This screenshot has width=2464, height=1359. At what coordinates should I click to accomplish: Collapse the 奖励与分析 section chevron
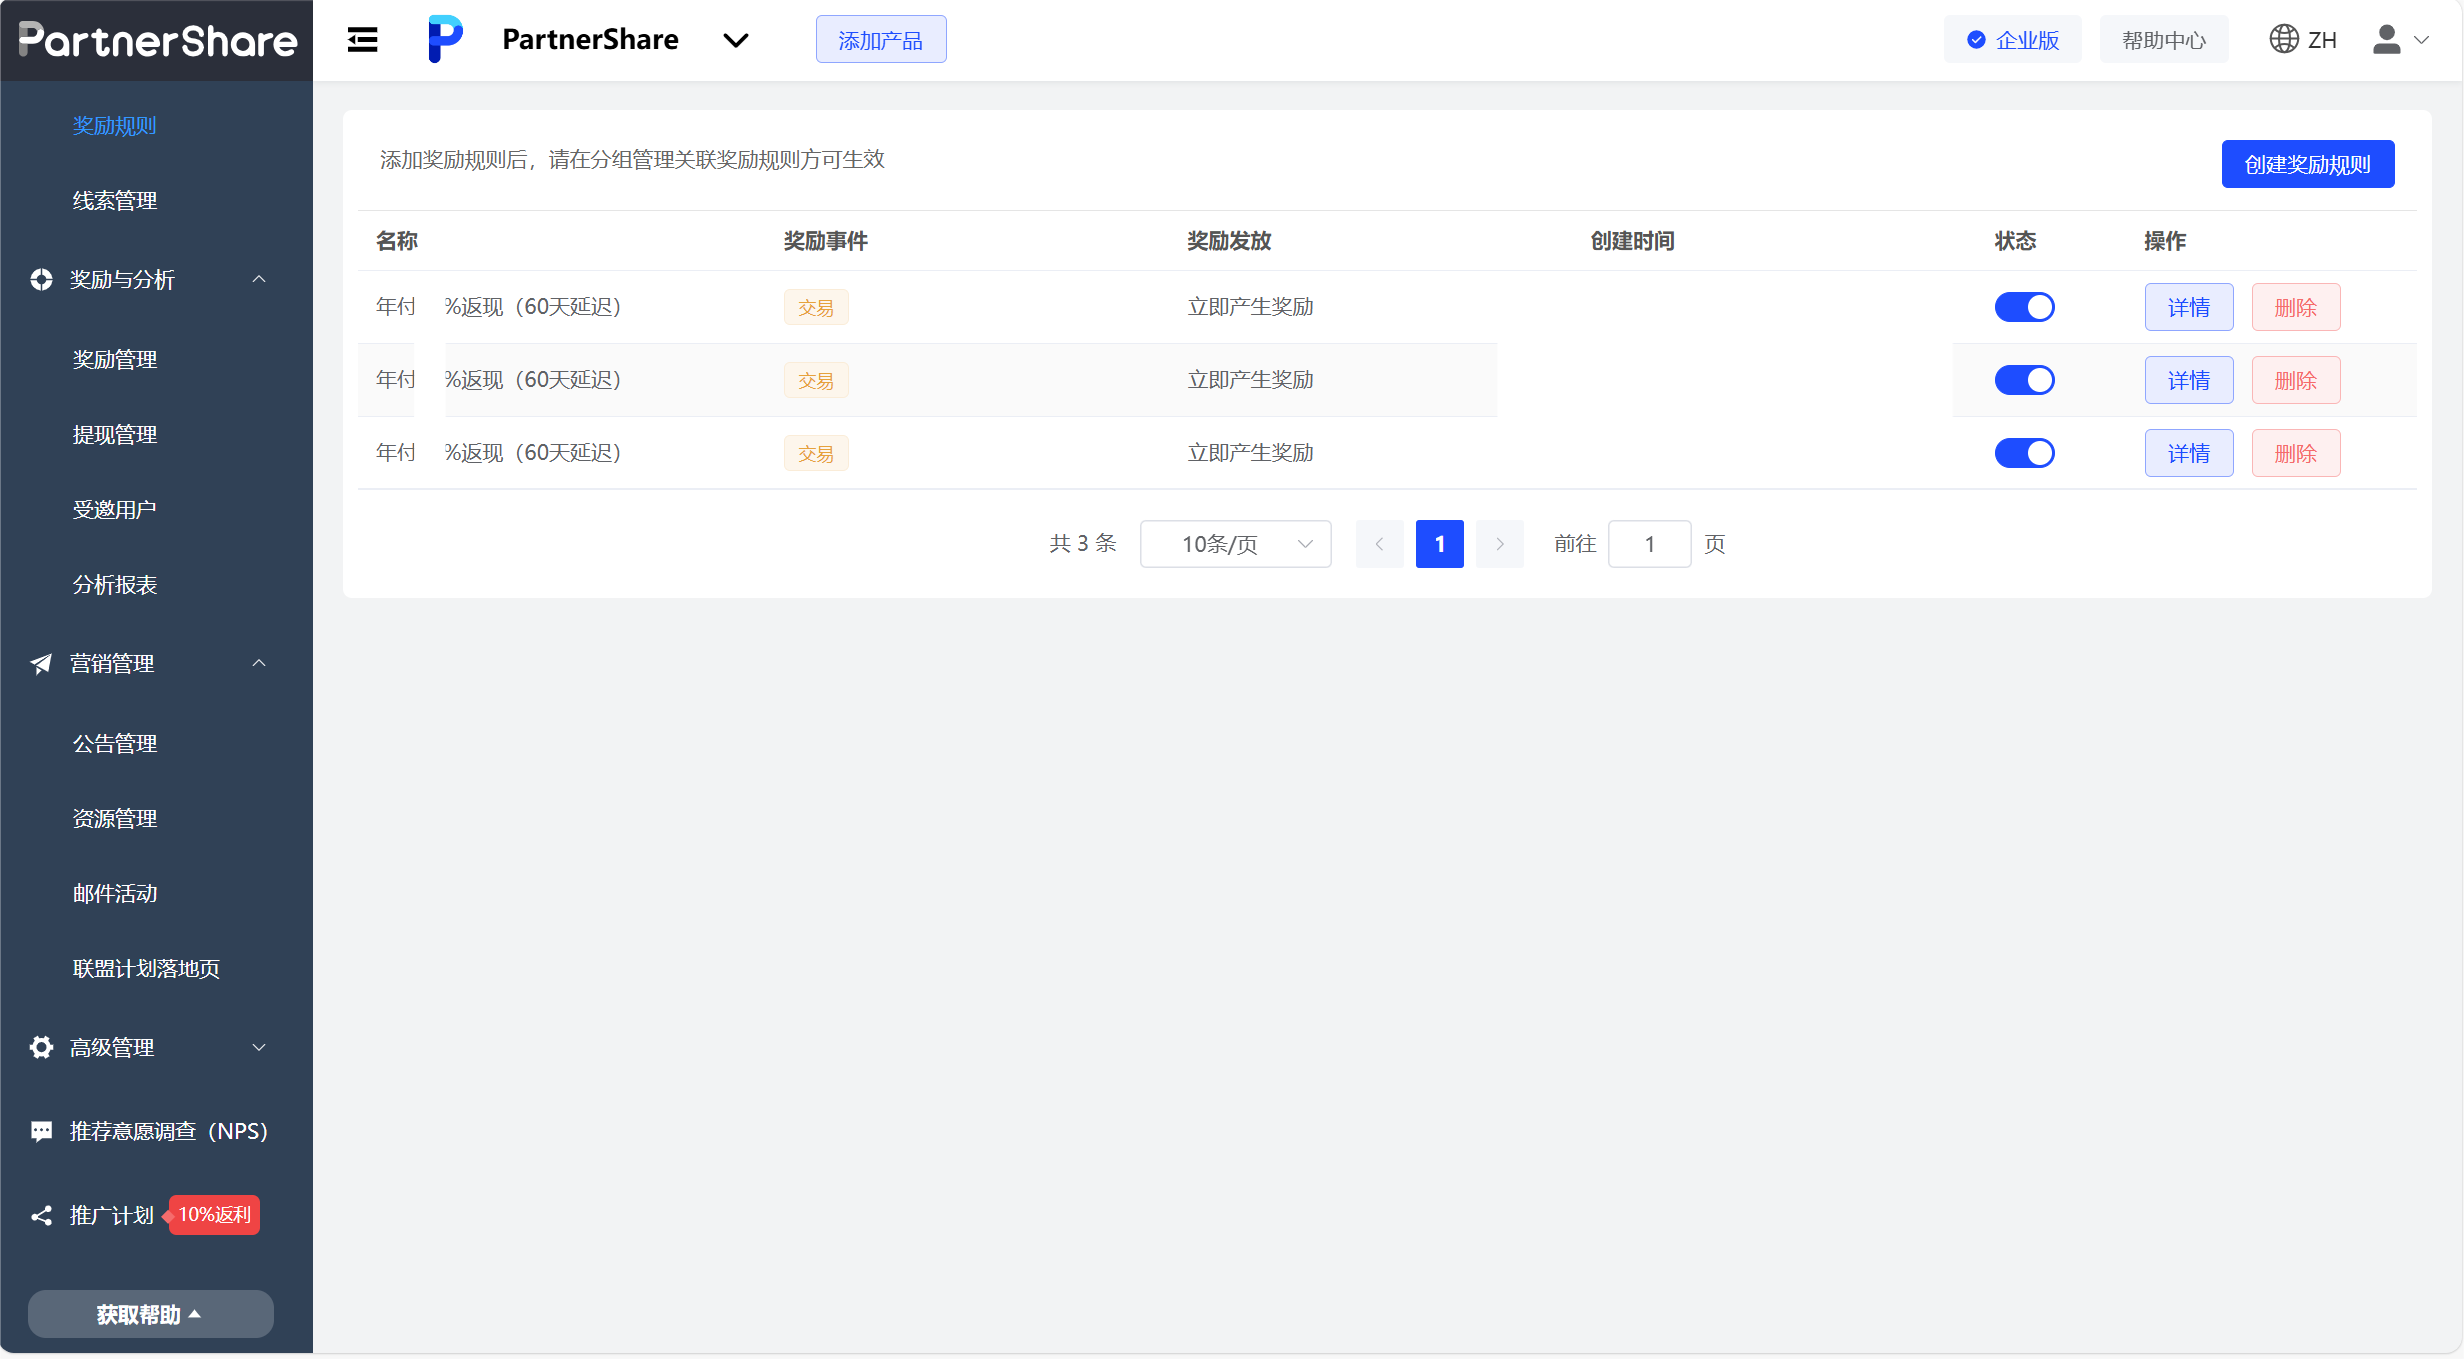pos(259,279)
